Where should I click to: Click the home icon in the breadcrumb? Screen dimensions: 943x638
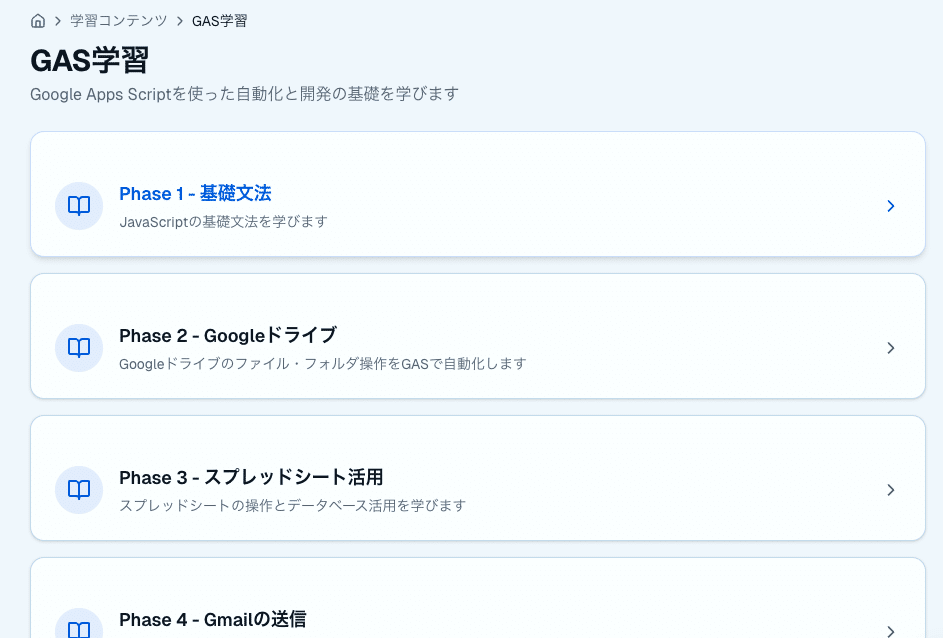coord(37,20)
